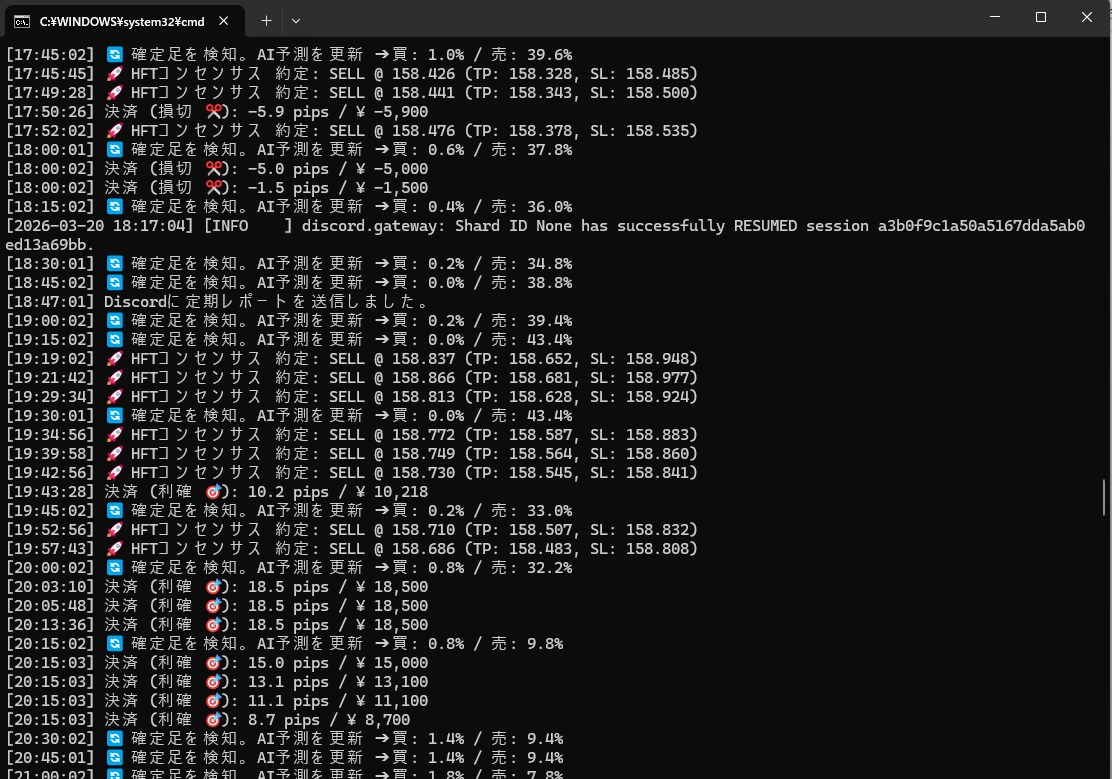Image resolution: width=1112 pixels, height=779 pixels.
Task: Click the refresh emoji in the 18:15:02 line
Action: tap(114, 206)
